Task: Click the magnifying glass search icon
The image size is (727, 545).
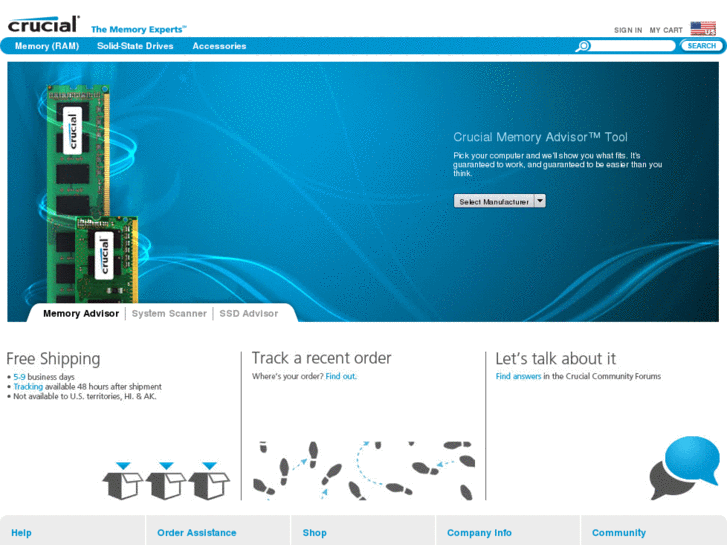Action: (x=583, y=46)
